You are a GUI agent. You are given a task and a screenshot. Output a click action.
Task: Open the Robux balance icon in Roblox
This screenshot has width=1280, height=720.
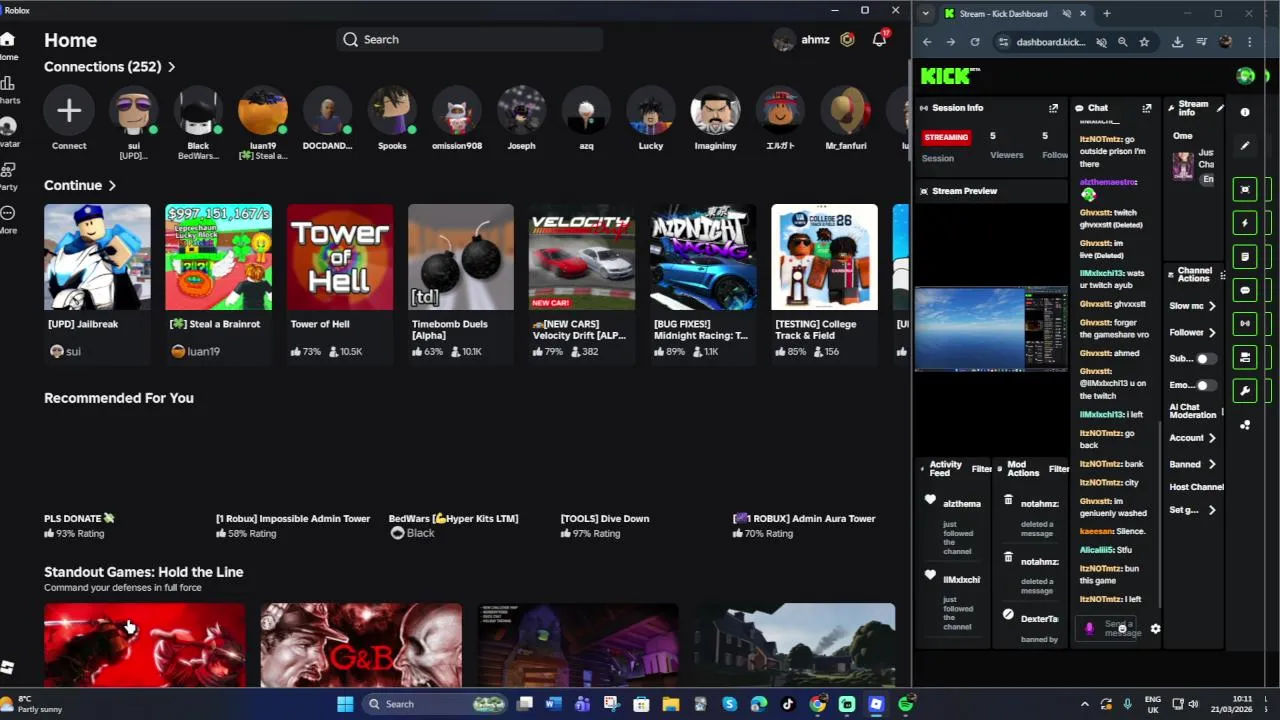[x=847, y=39]
